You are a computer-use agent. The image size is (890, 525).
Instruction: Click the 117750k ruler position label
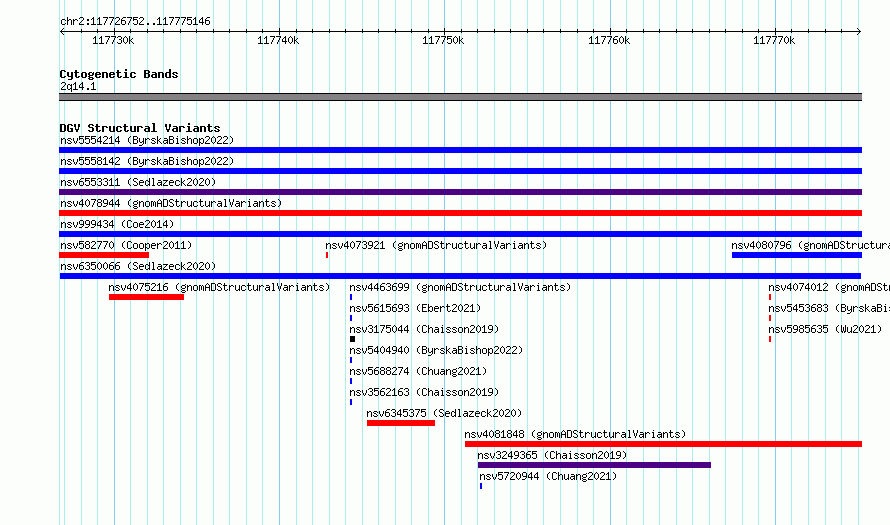[x=443, y=40]
